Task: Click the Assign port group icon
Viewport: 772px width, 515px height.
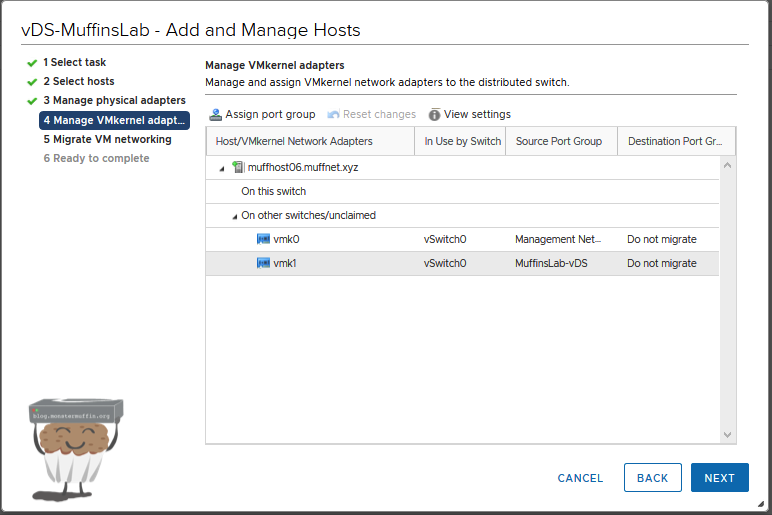Action: [x=215, y=115]
